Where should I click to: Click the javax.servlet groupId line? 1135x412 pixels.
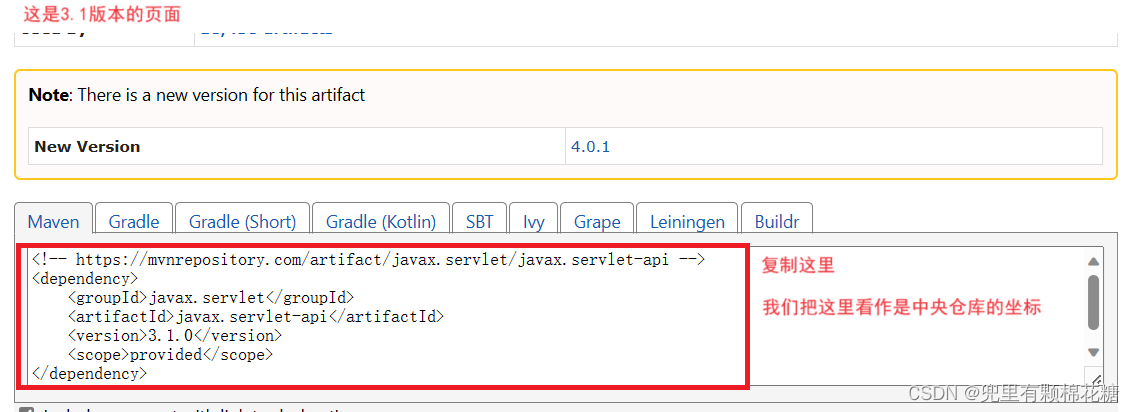[x=211, y=298]
